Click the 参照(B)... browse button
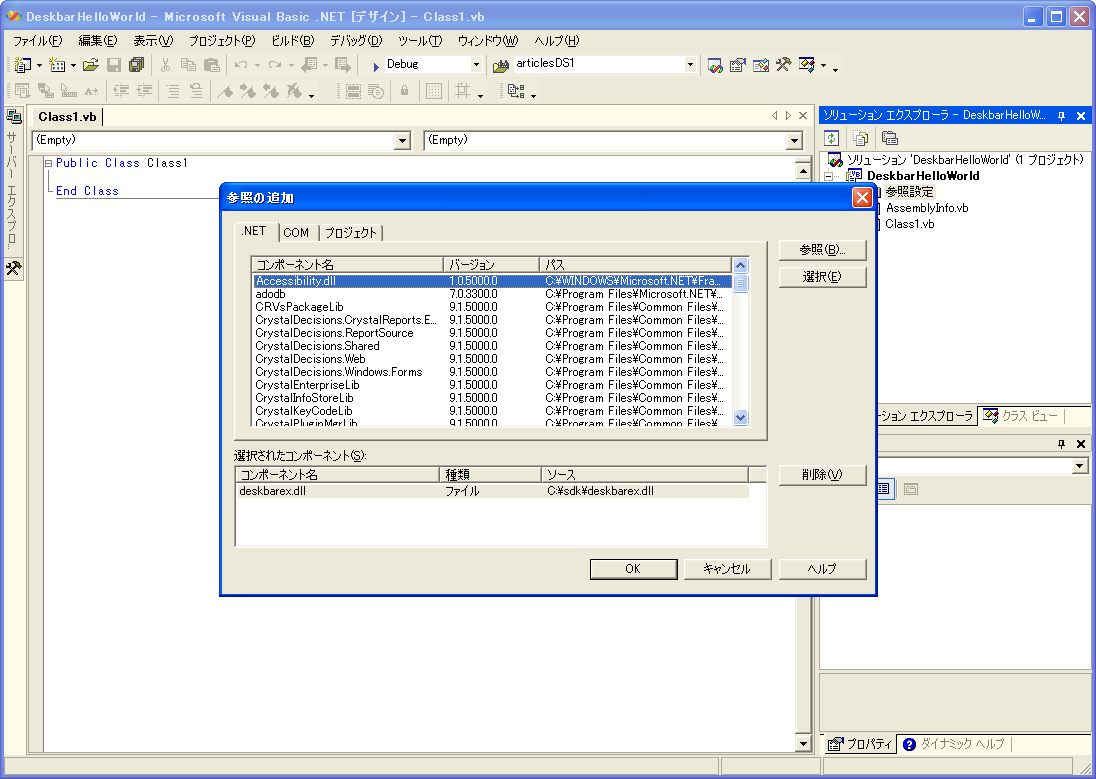The width and height of the screenshot is (1096, 779). (x=822, y=250)
